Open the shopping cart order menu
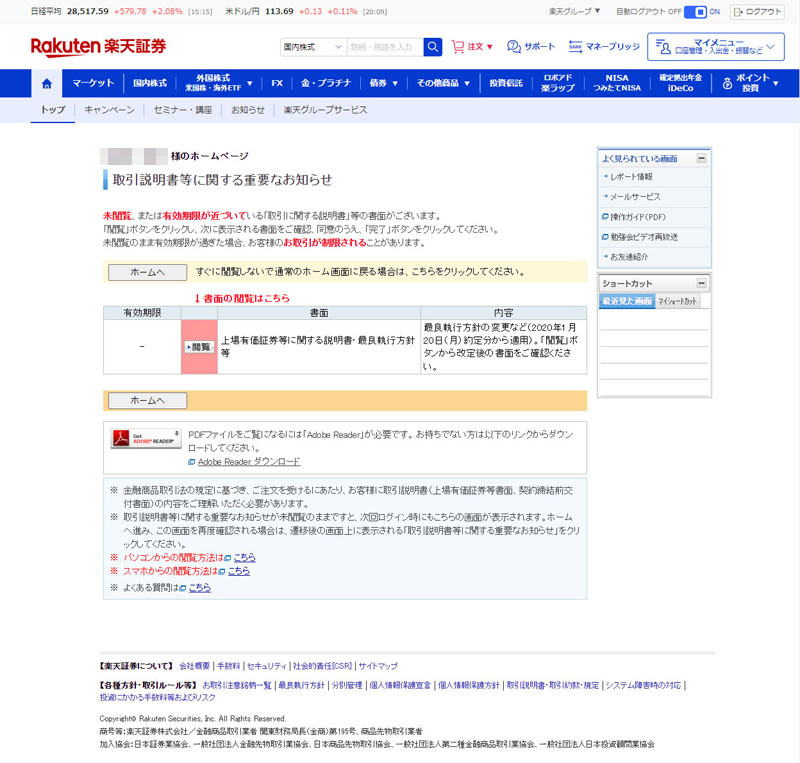Image resolution: width=800 pixels, height=763 pixels. pyautogui.click(x=472, y=47)
